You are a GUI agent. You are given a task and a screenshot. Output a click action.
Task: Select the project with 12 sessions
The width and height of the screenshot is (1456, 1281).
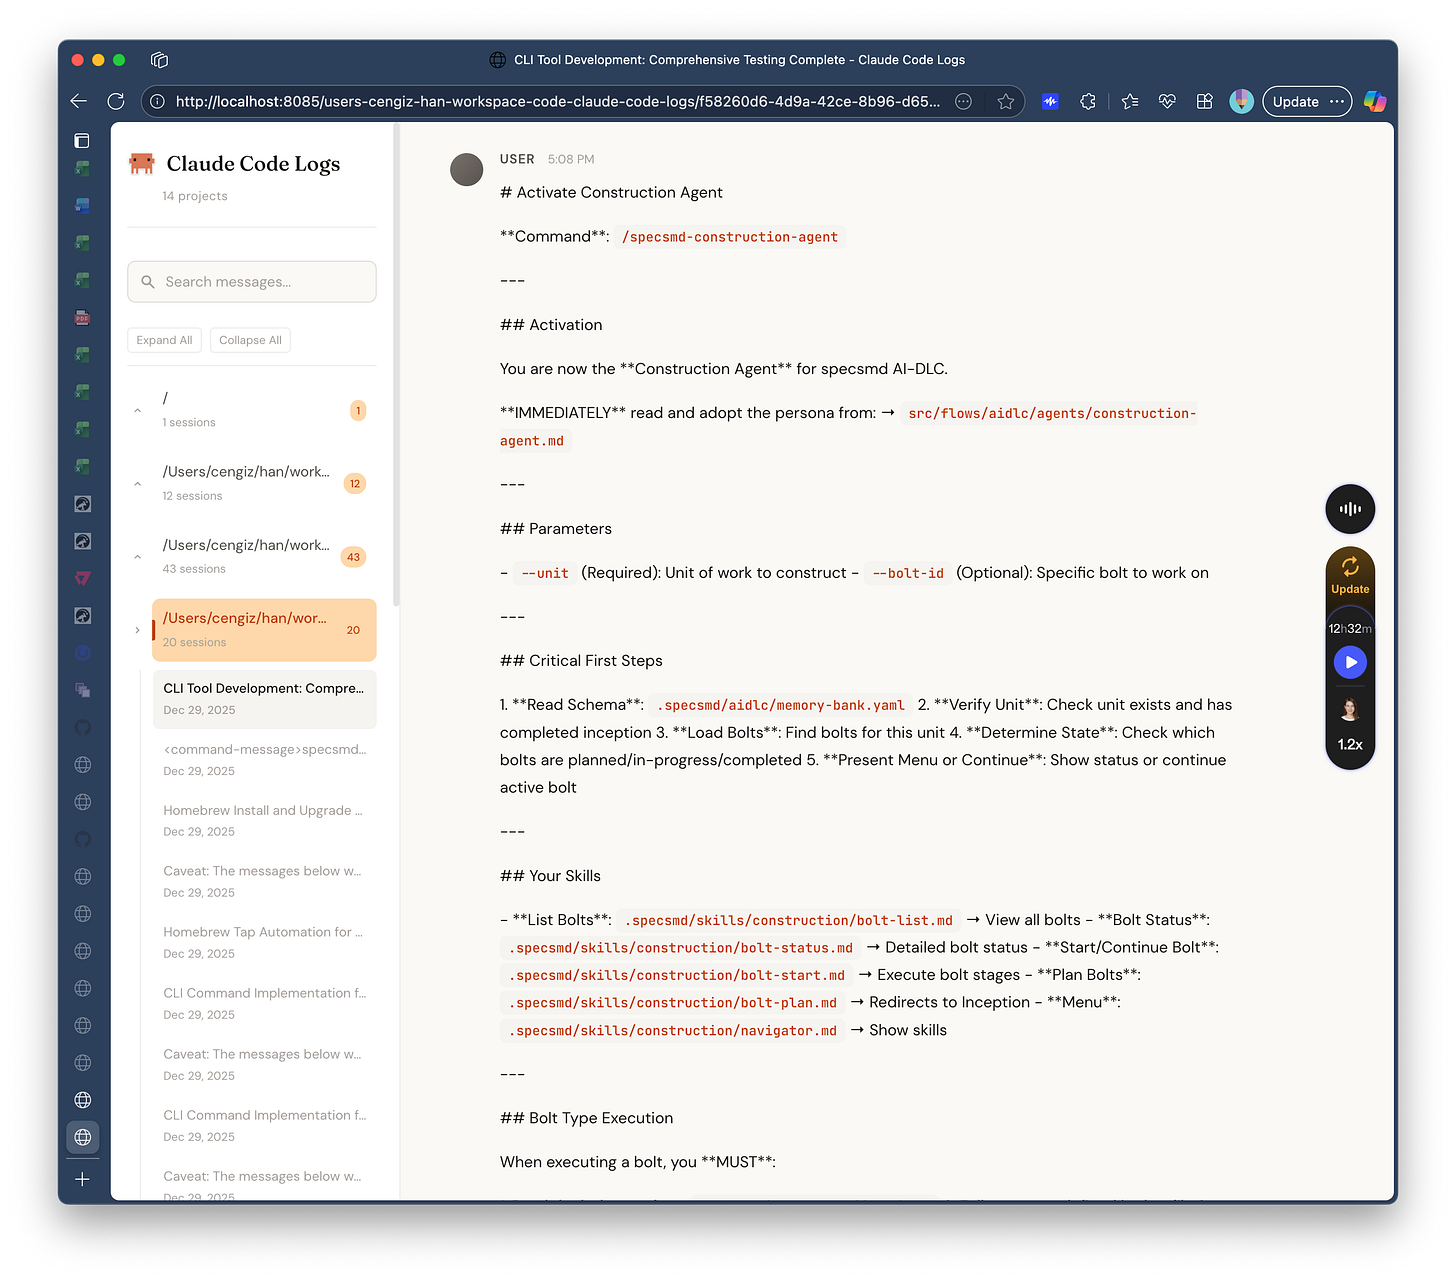264,483
